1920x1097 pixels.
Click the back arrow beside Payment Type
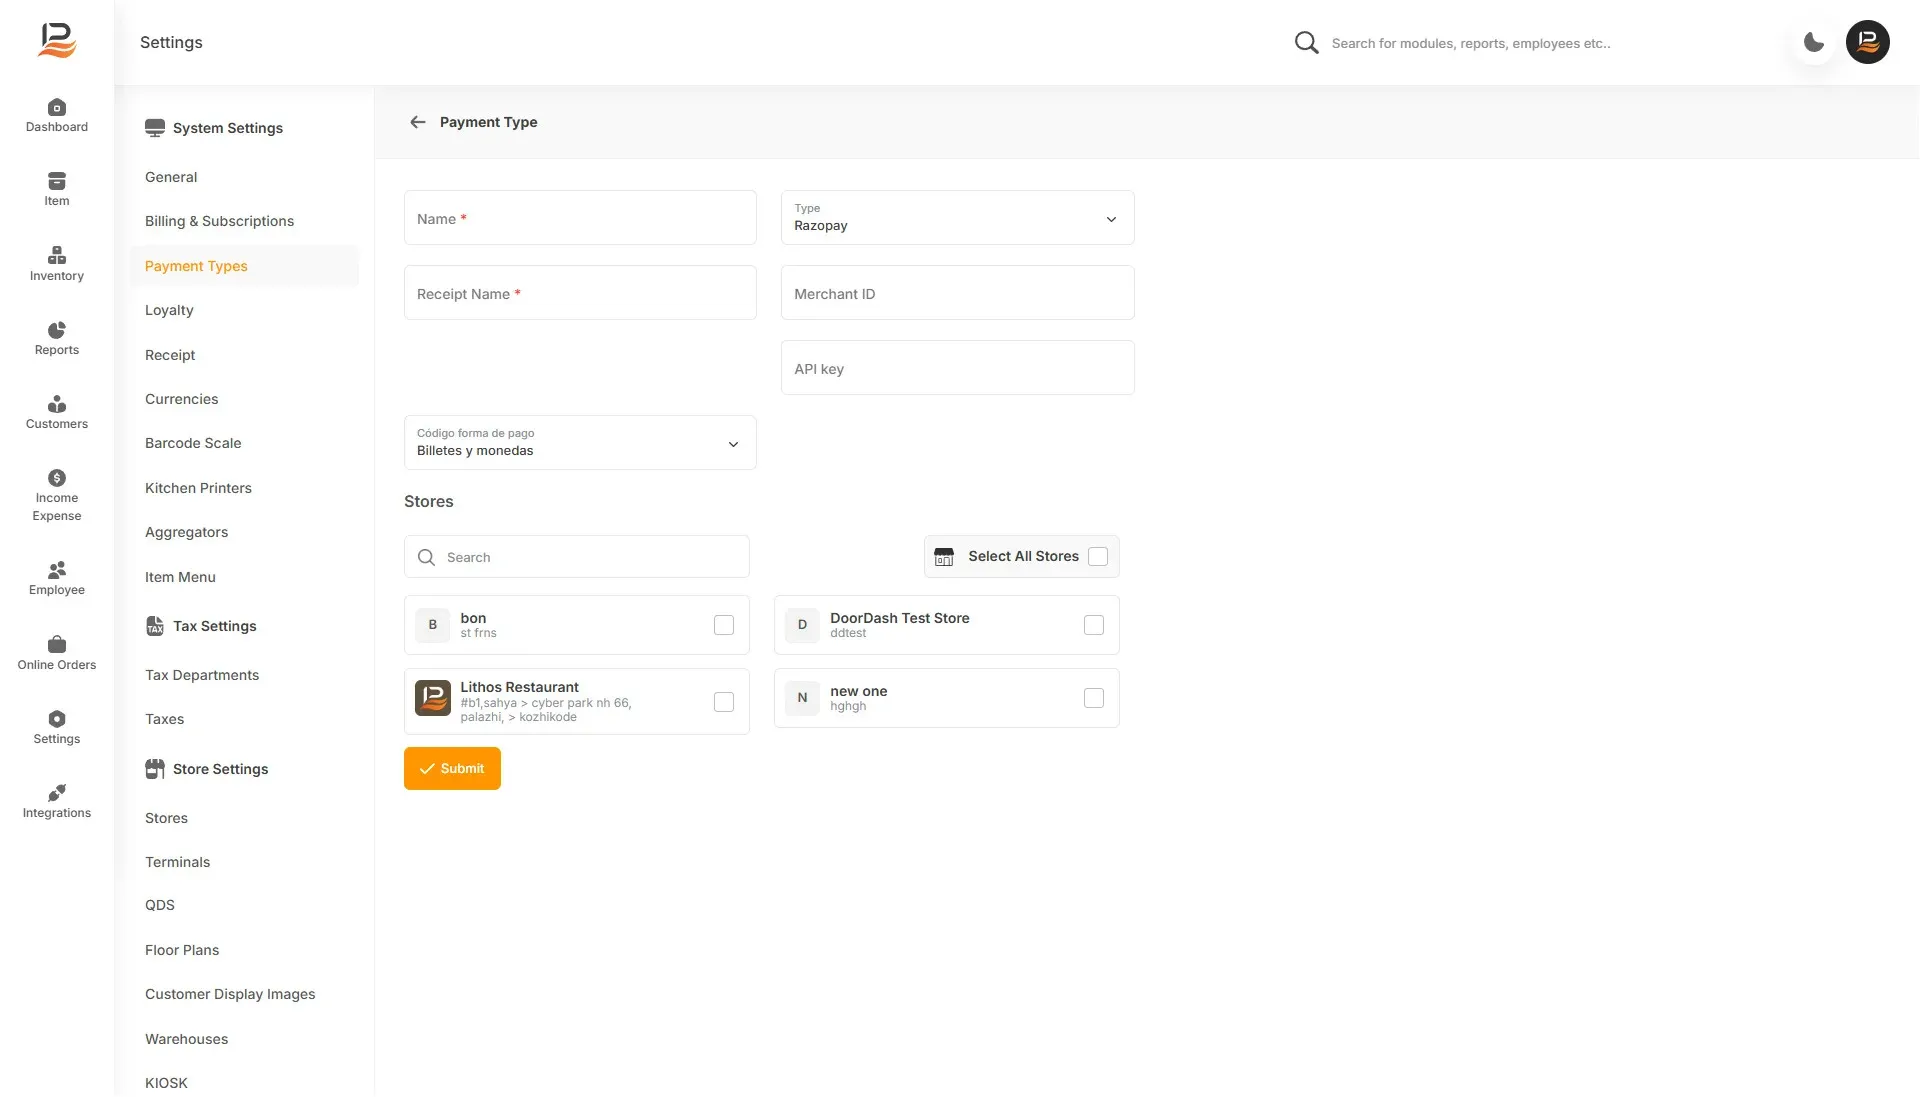[418, 122]
